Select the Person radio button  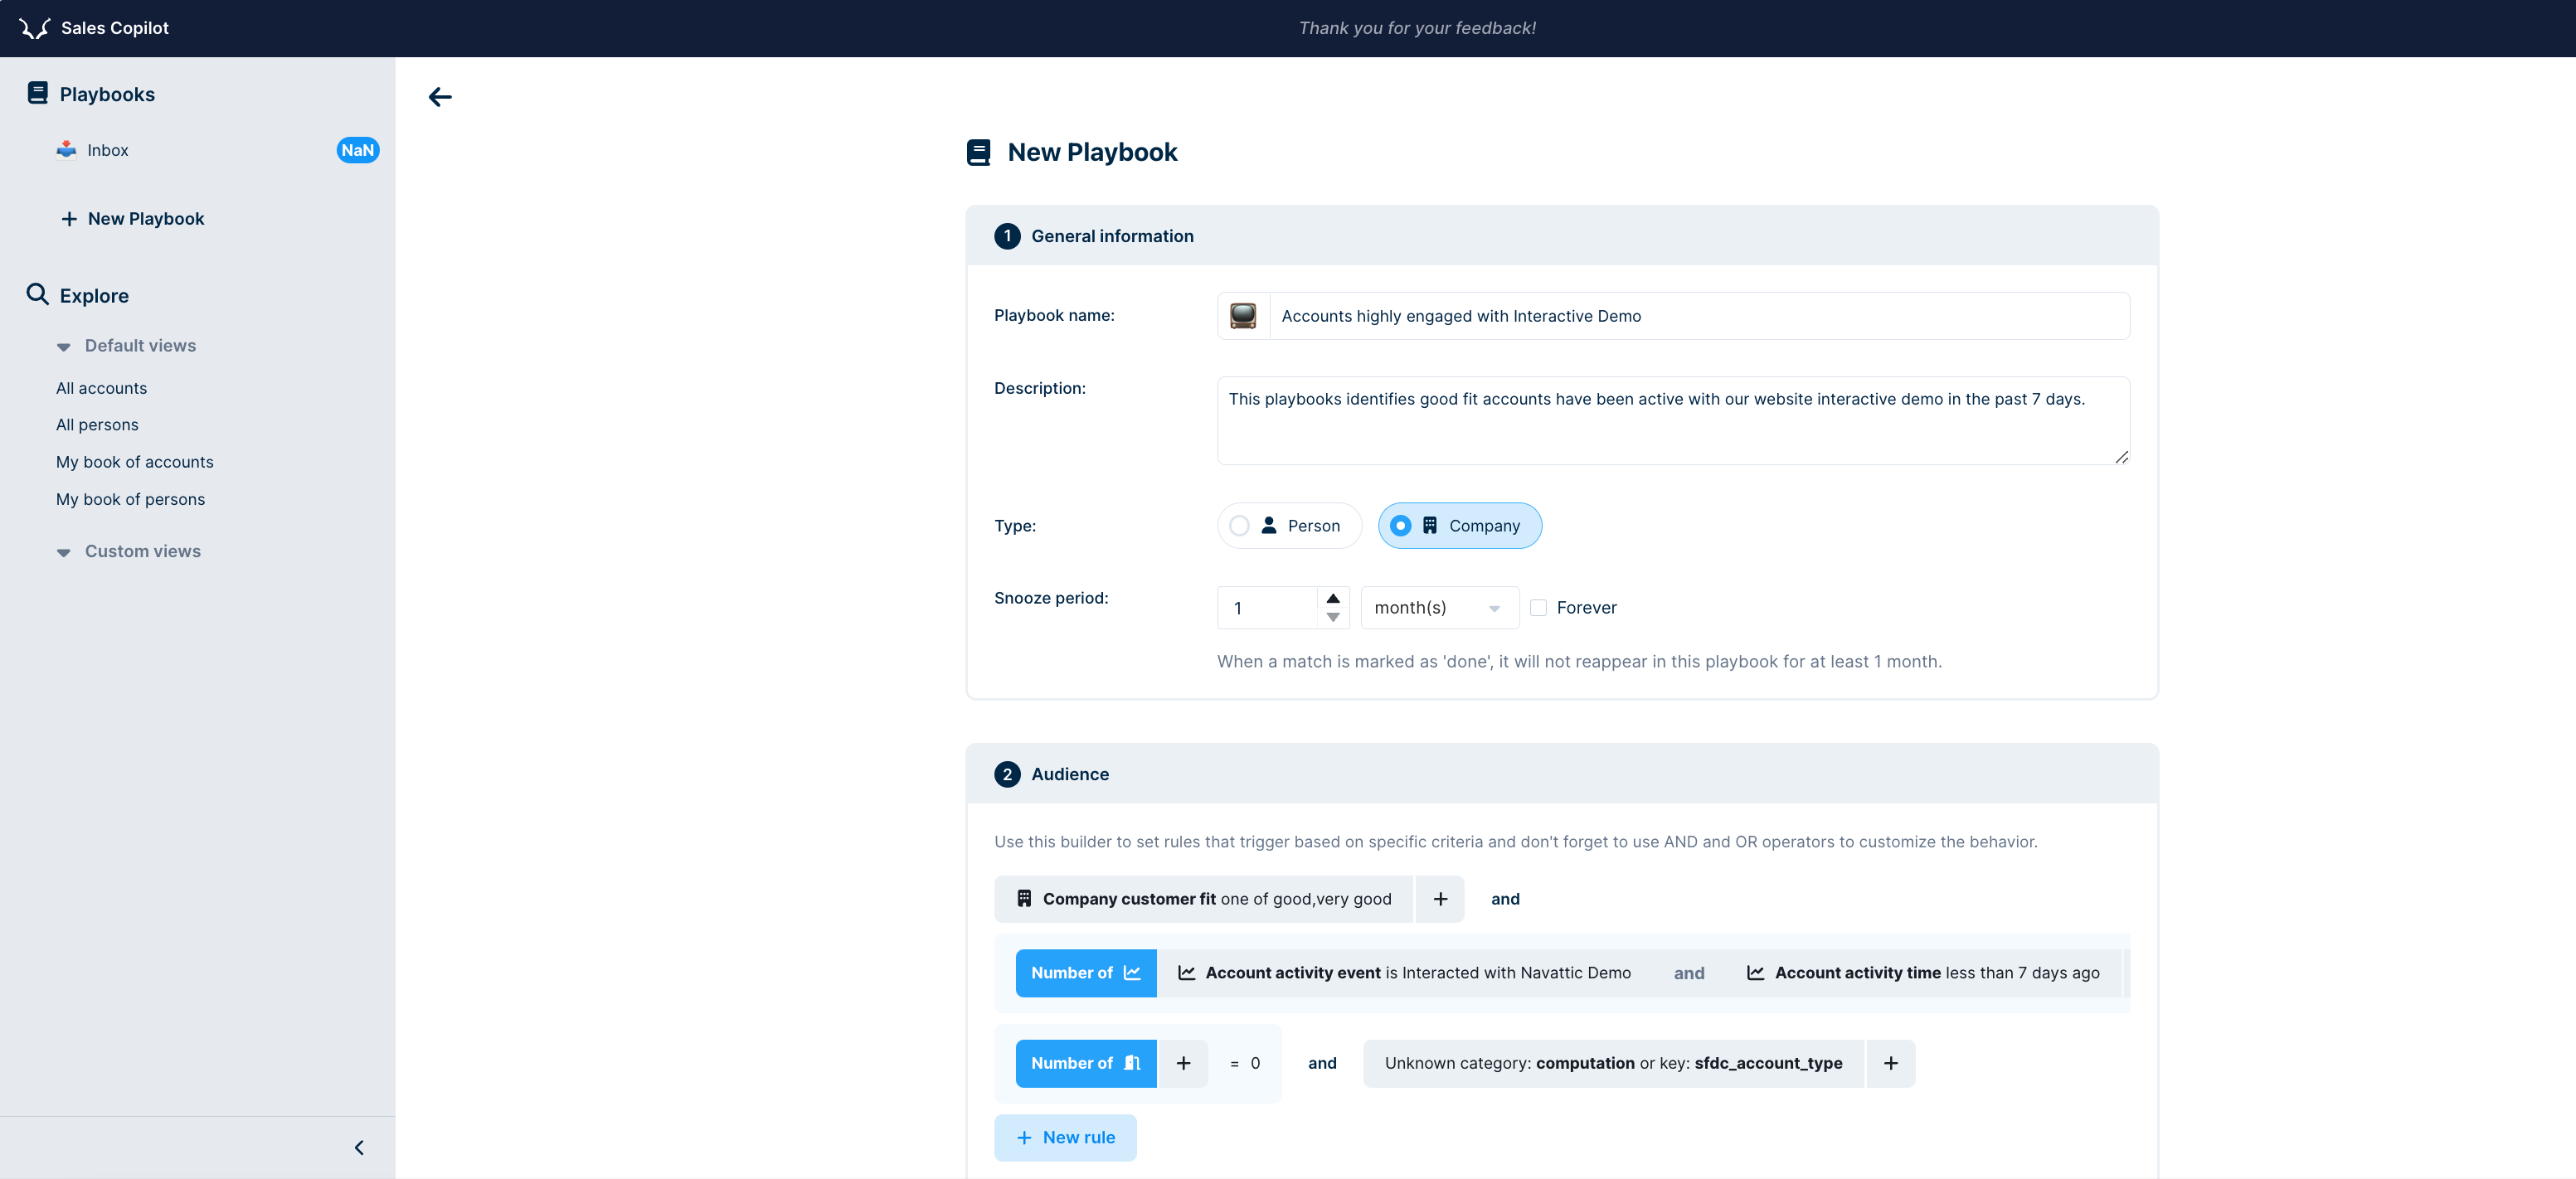[x=1239, y=526]
